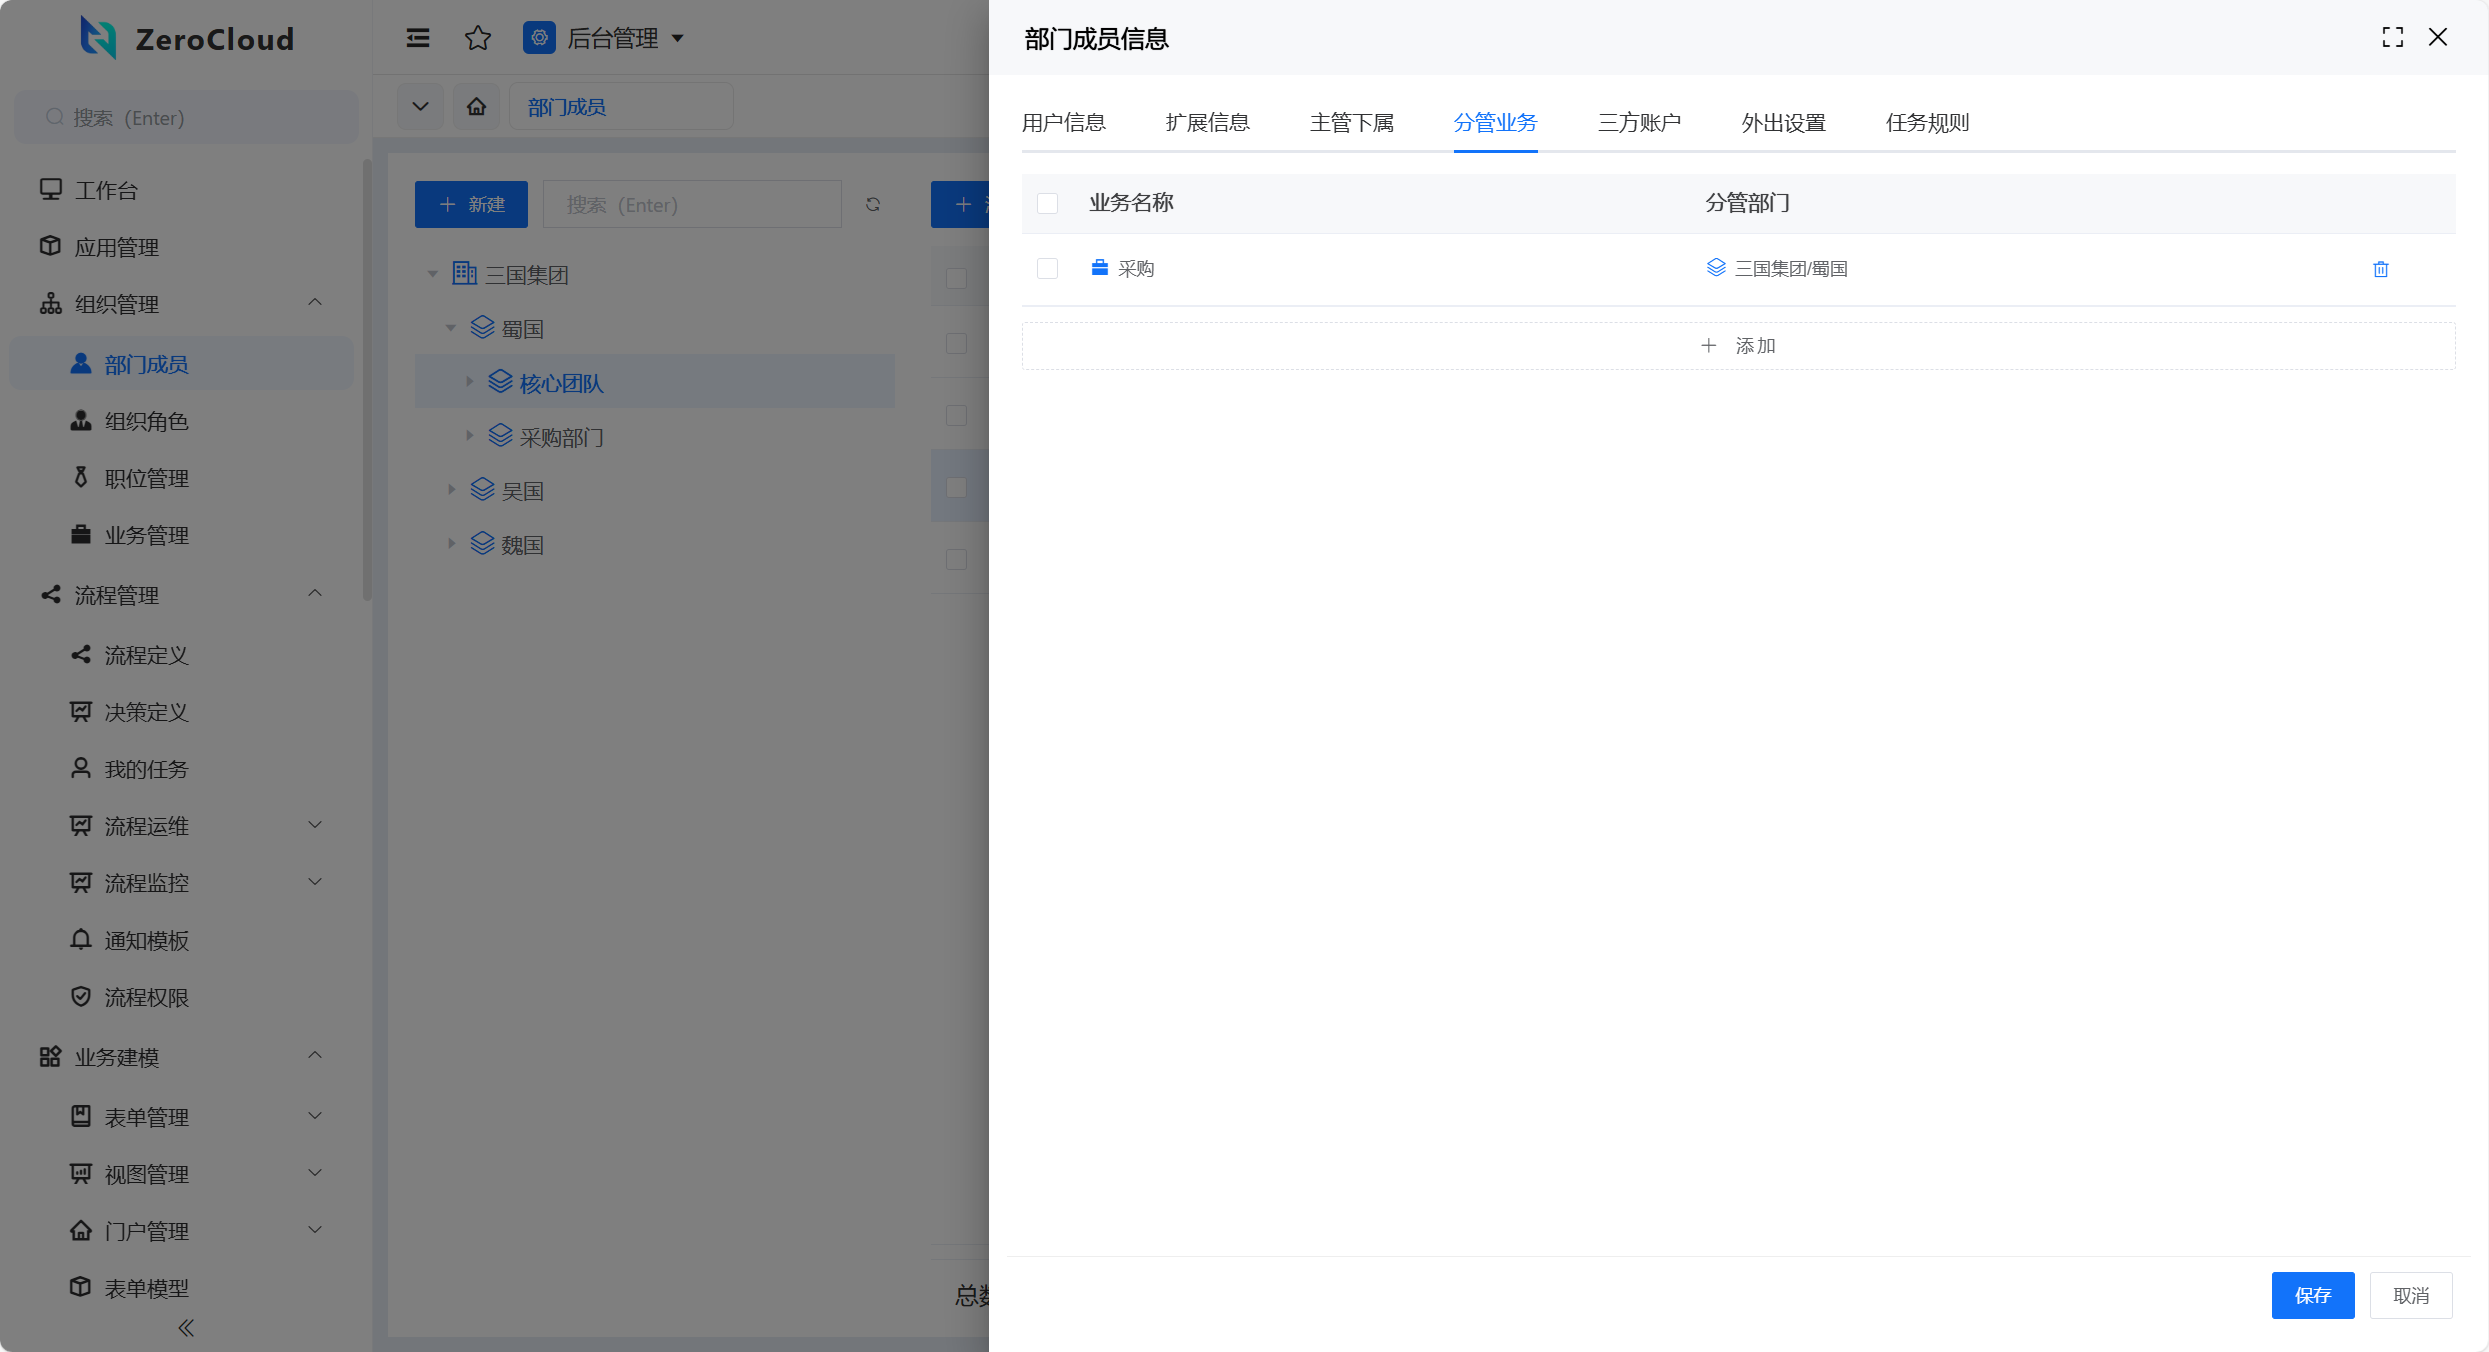The height and width of the screenshot is (1352, 2489).
Task: Click the fullscreen expand icon in drawer header
Action: 2392,38
